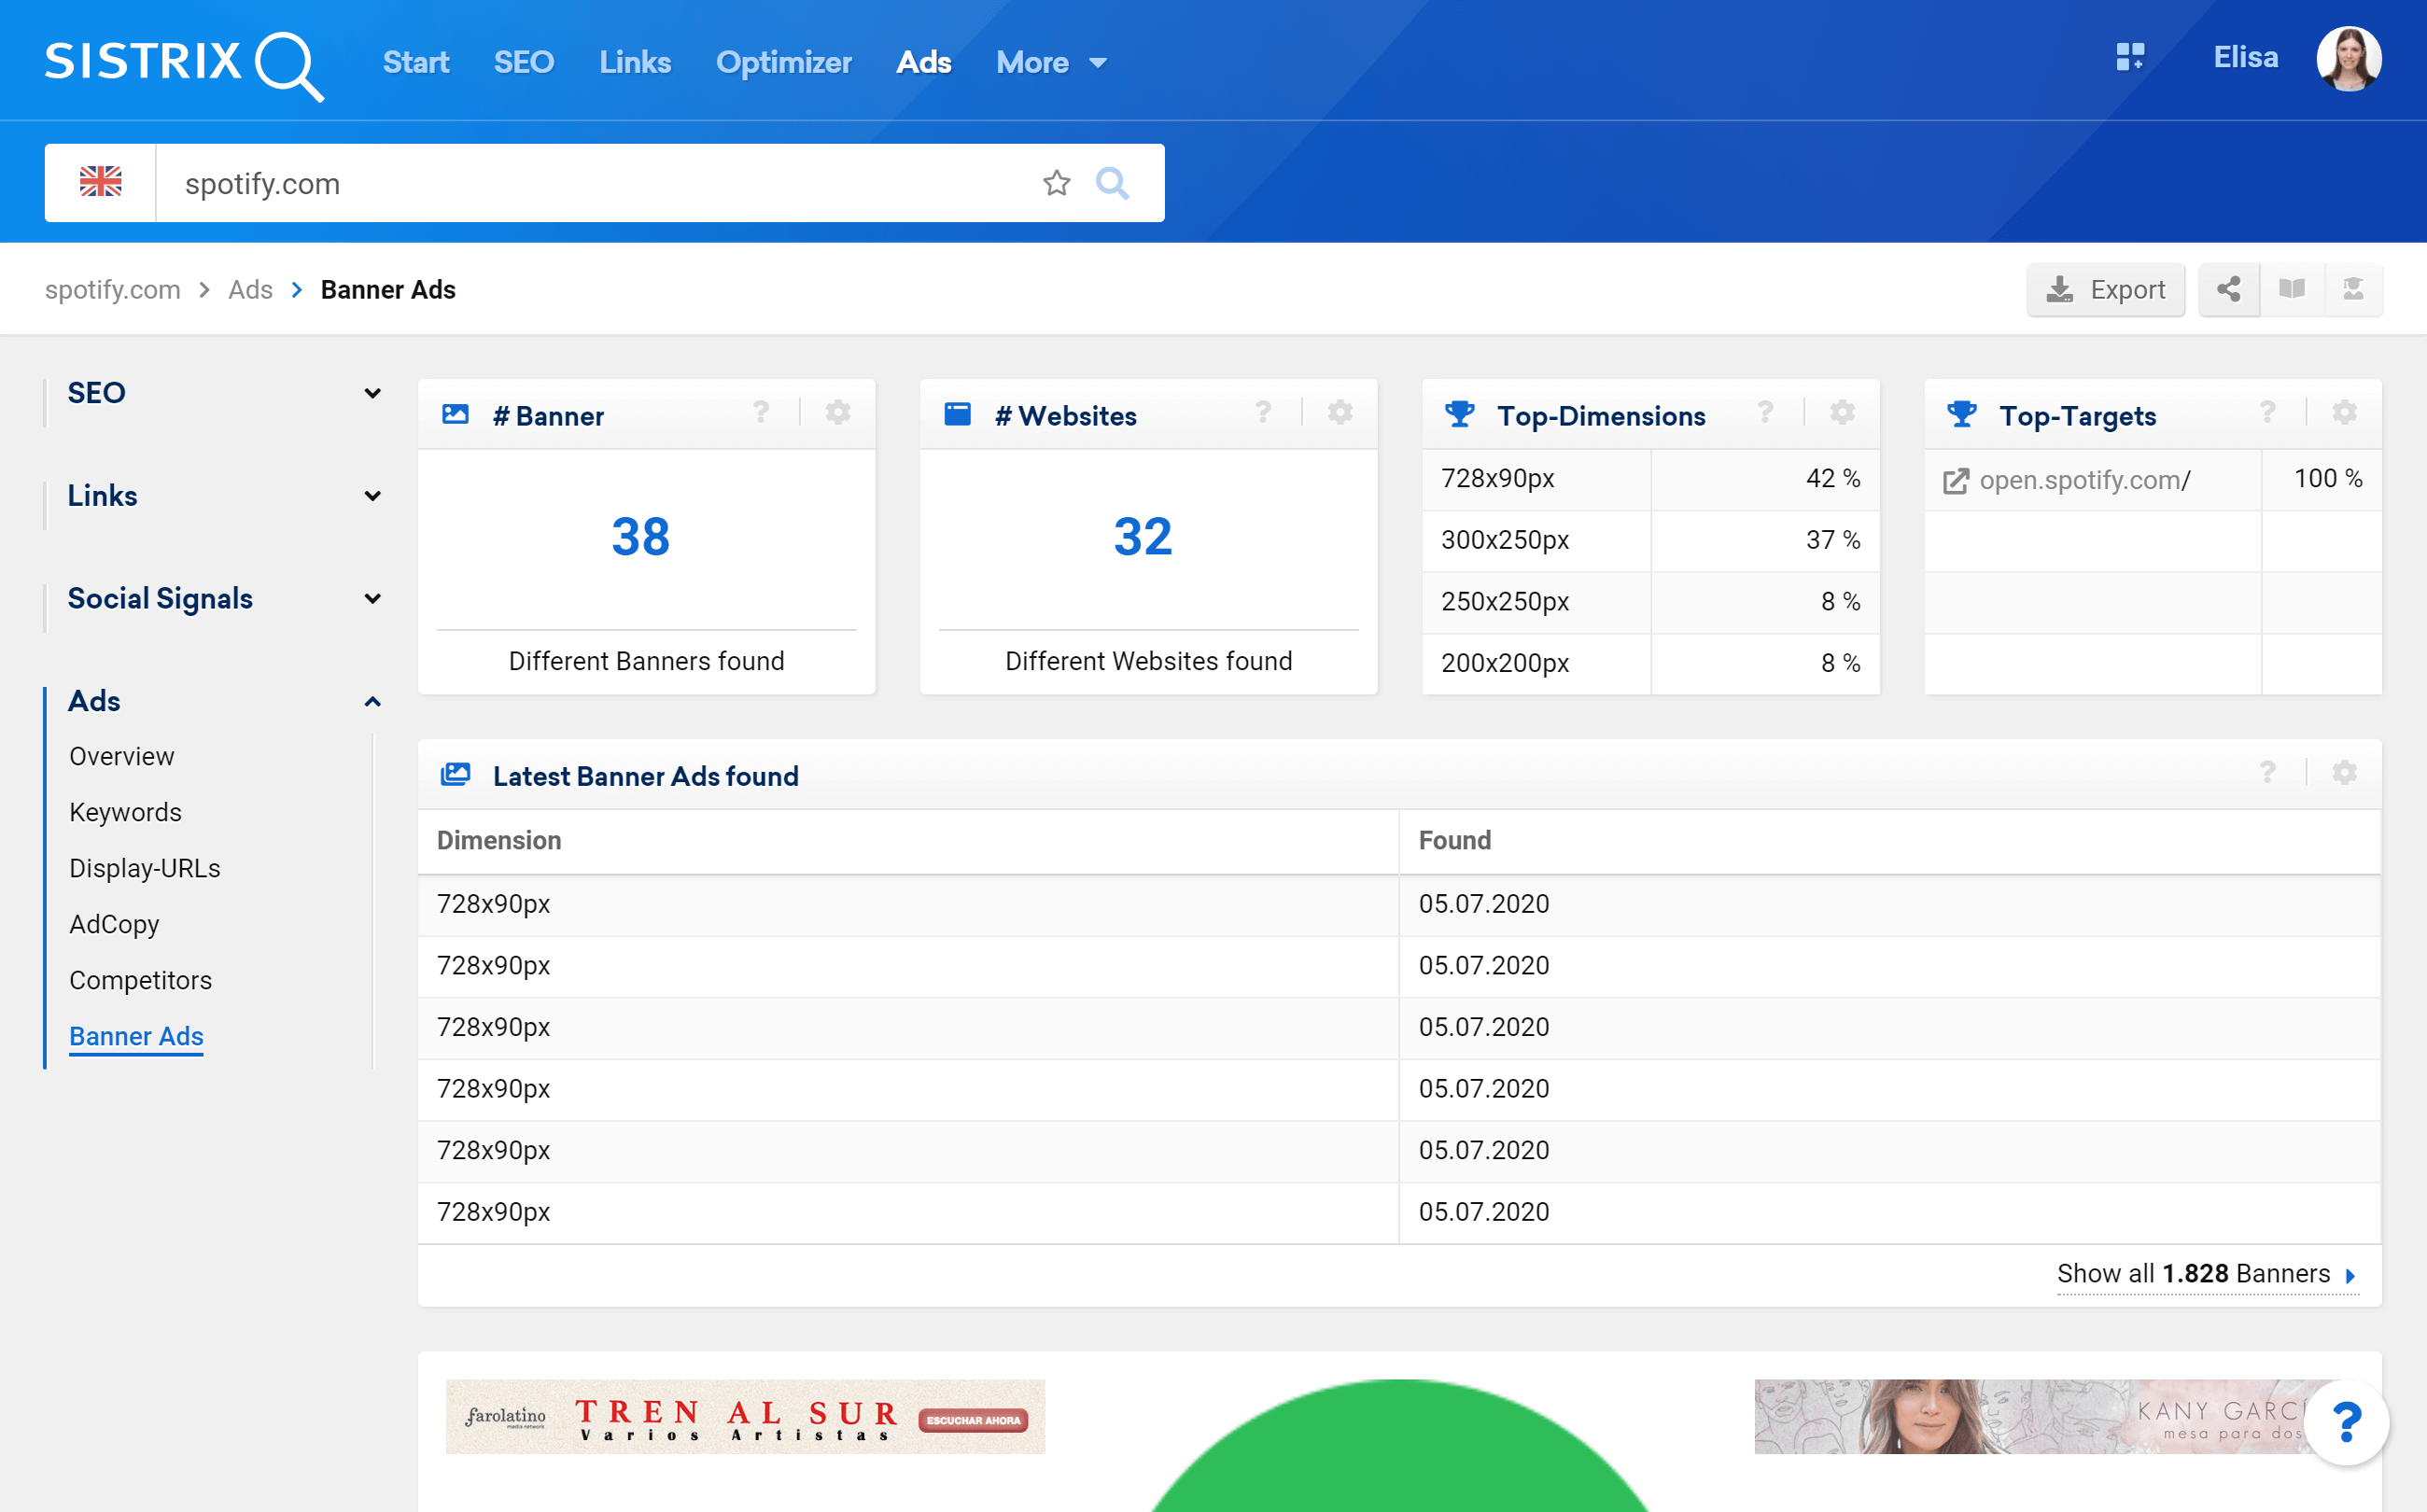Open the Kany Garcia banner thumbnail
Screen dimensions: 2427x1512
pos(2053,1416)
